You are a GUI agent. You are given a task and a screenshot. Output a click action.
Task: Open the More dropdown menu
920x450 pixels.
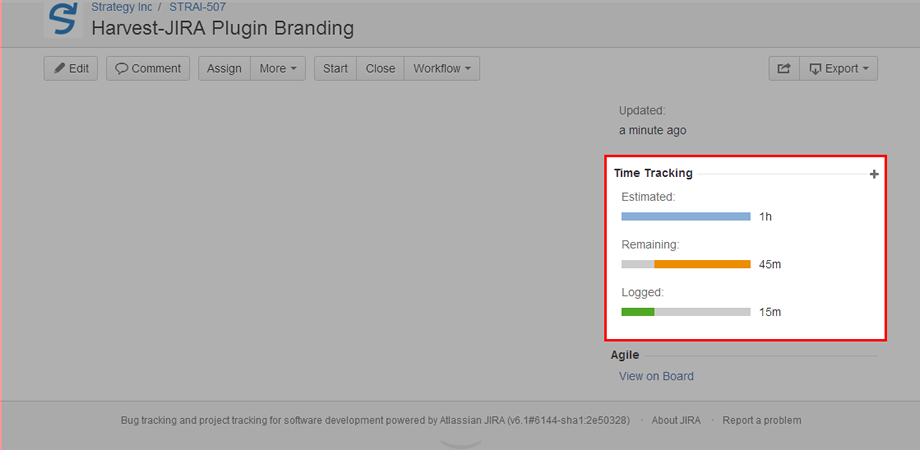point(278,69)
